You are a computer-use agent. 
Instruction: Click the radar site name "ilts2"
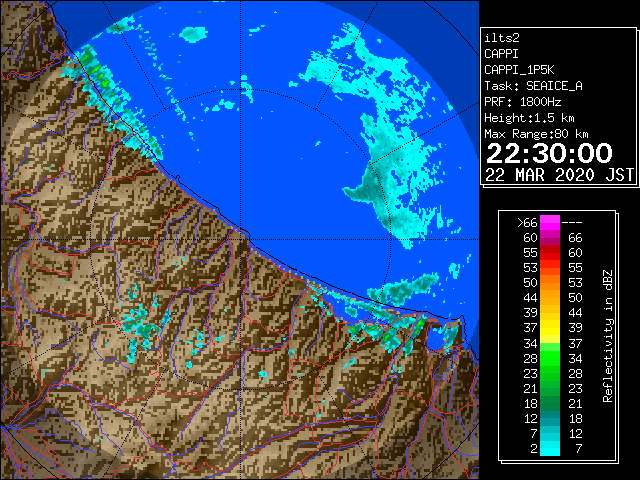[x=502, y=38]
